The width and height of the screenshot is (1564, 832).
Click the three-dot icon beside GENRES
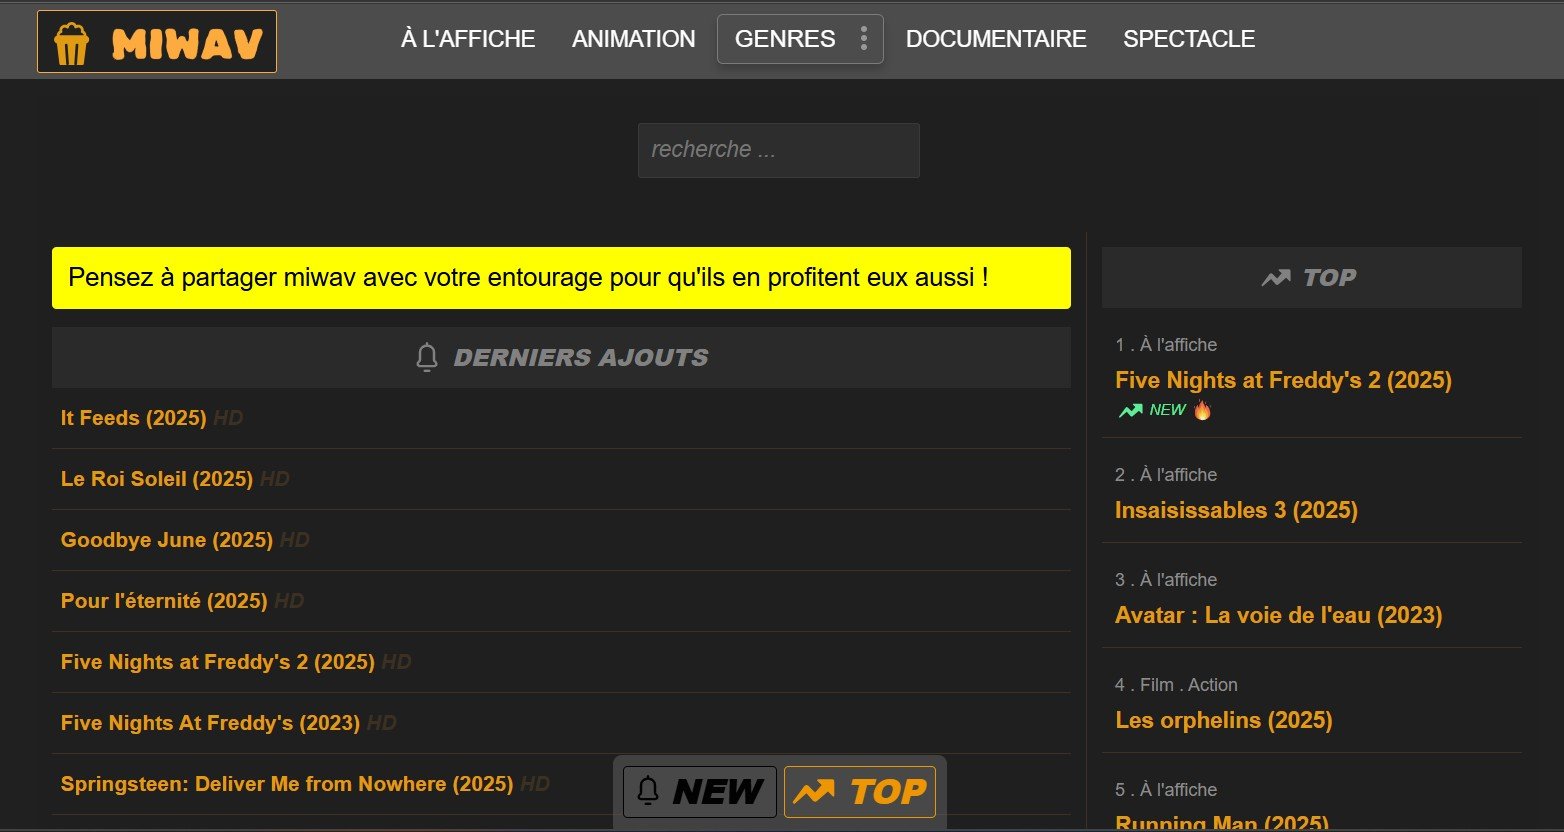864,39
